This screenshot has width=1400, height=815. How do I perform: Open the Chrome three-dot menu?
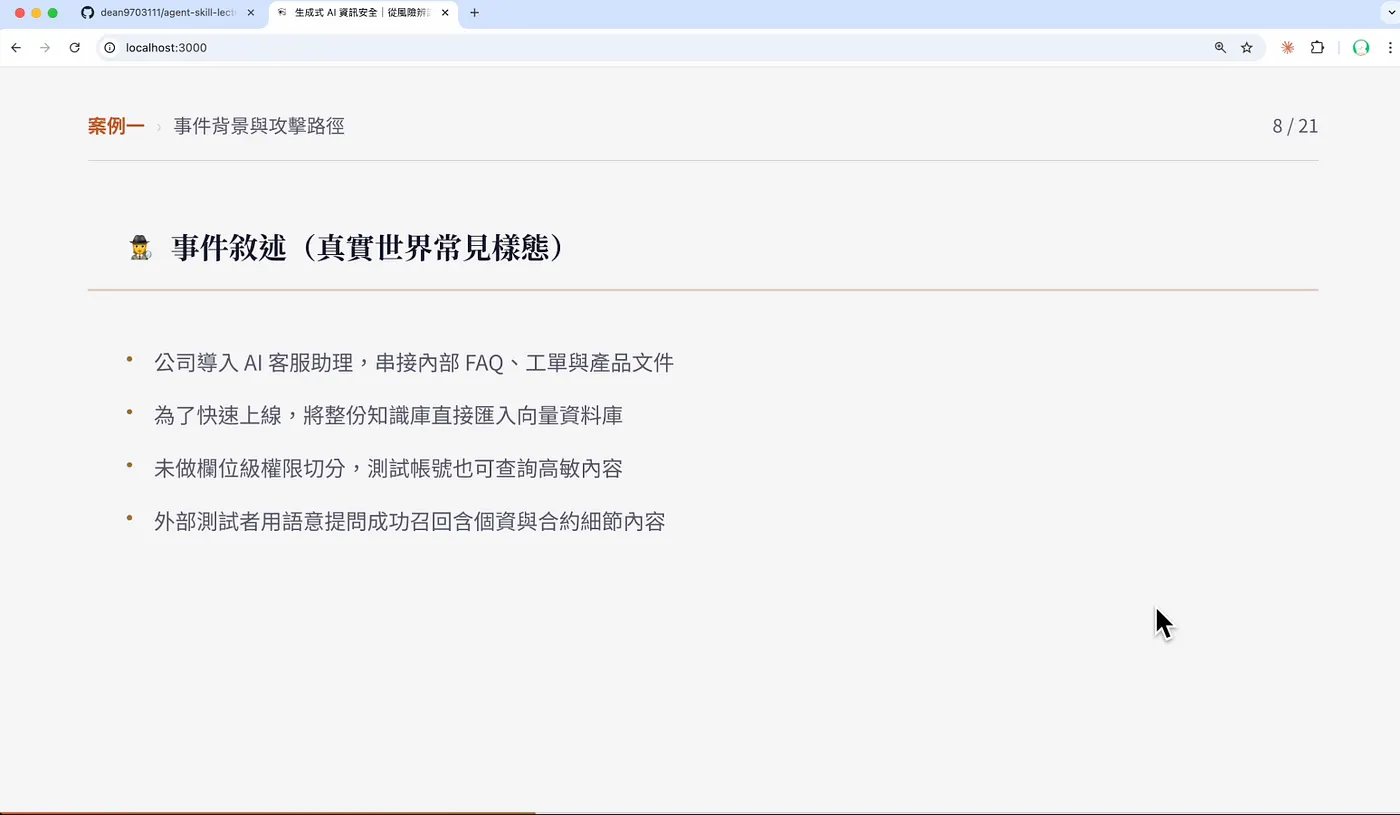coord(1389,47)
